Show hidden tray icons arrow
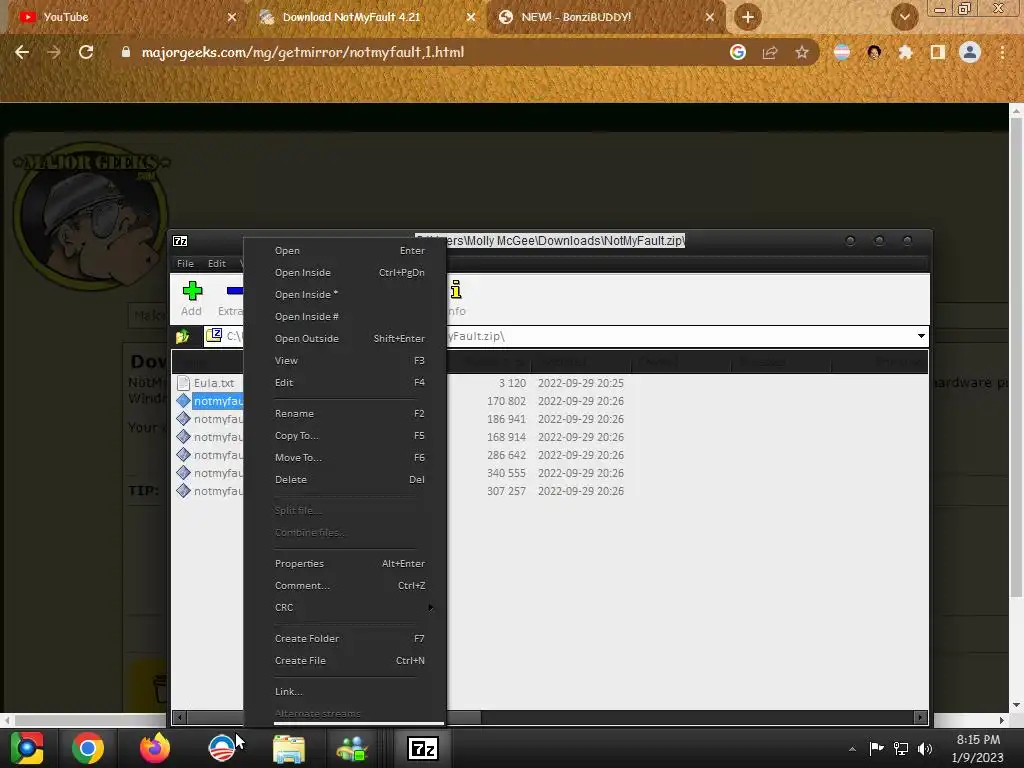 point(852,749)
